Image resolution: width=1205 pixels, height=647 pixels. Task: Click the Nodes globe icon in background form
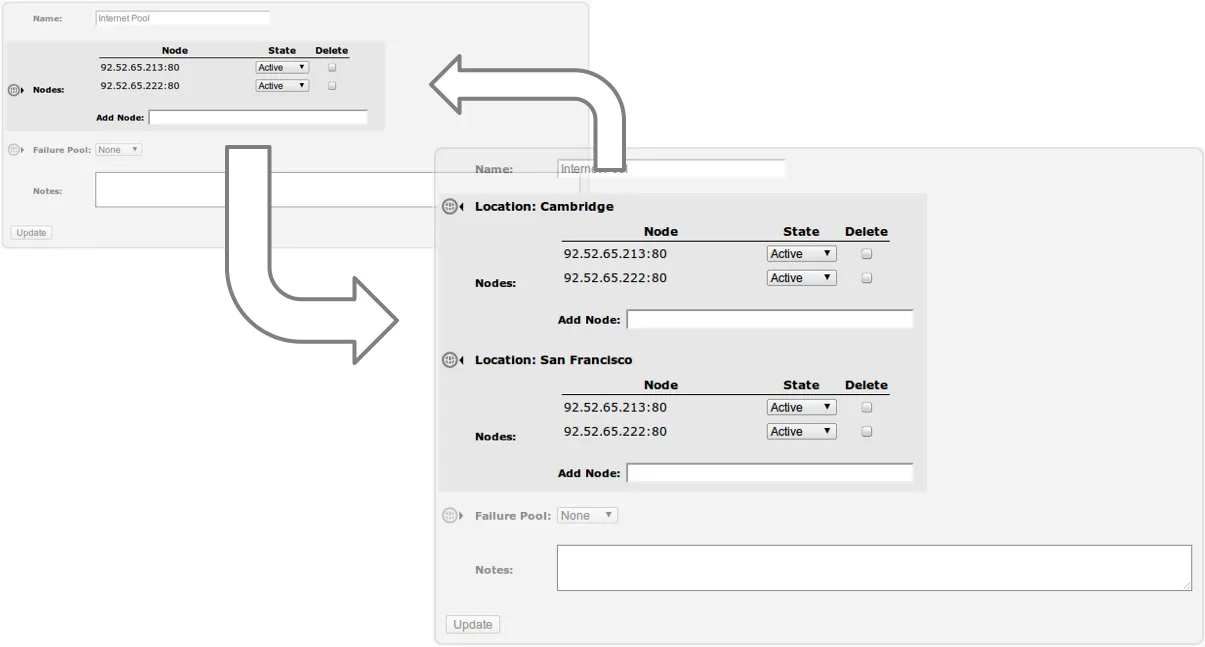click(15, 90)
